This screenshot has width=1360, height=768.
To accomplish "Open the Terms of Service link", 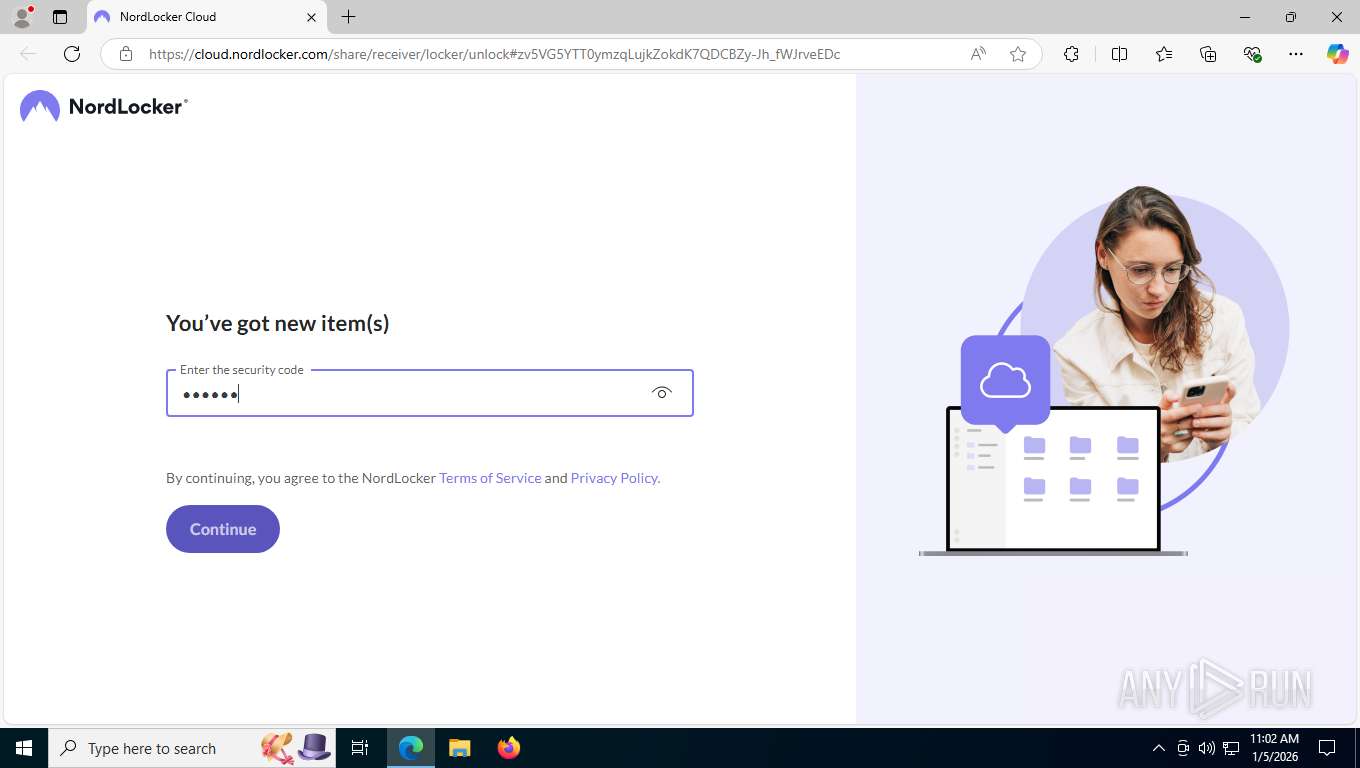I will [490, 478].
